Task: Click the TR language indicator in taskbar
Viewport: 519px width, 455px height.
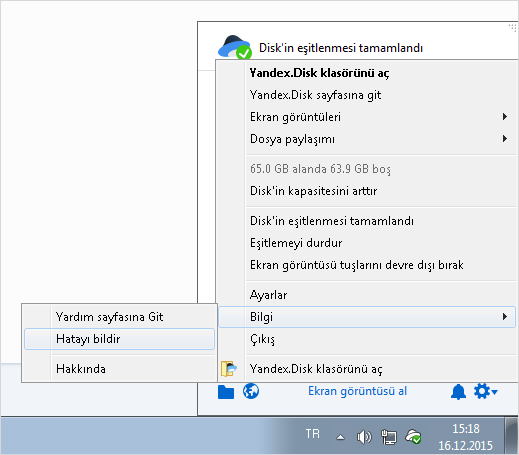Action: [312, 434]
